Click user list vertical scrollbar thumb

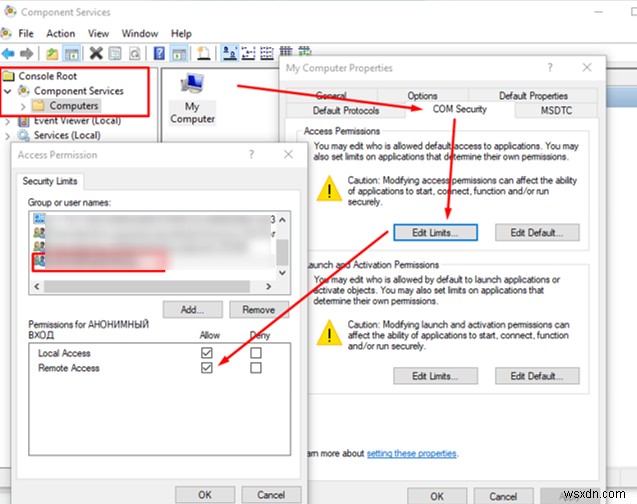282,253
